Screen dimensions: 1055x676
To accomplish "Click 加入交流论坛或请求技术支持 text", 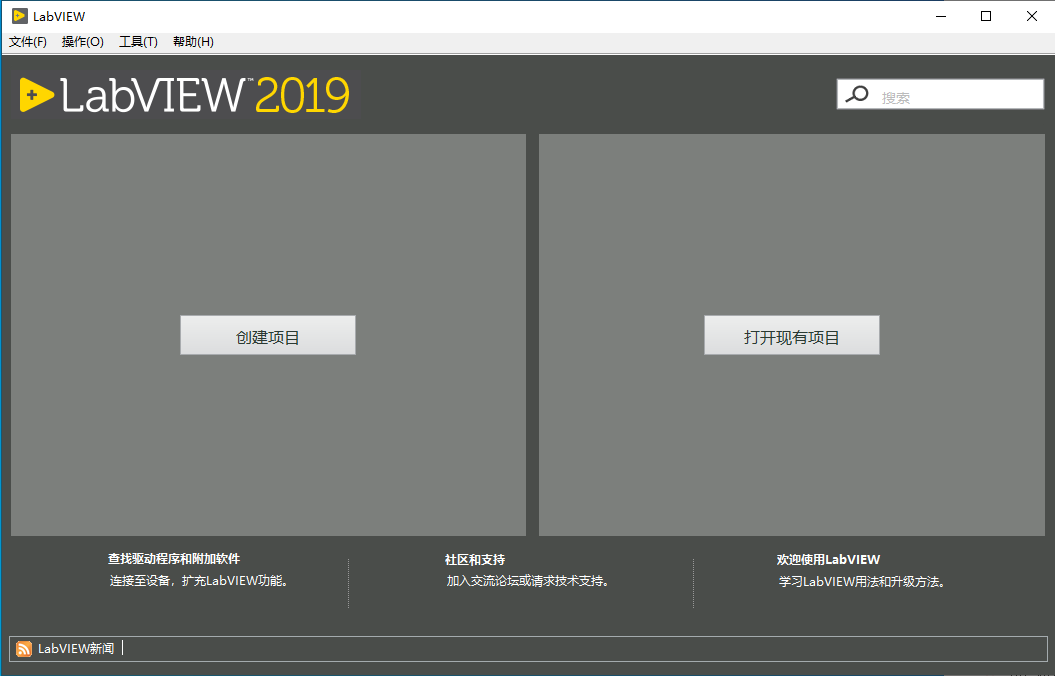I will 528,580.
